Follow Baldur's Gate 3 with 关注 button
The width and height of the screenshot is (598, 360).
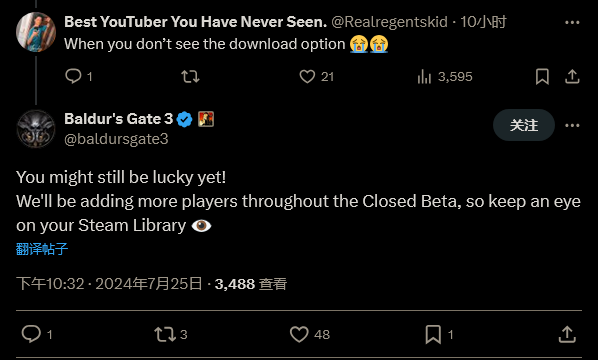pos(524,125)
